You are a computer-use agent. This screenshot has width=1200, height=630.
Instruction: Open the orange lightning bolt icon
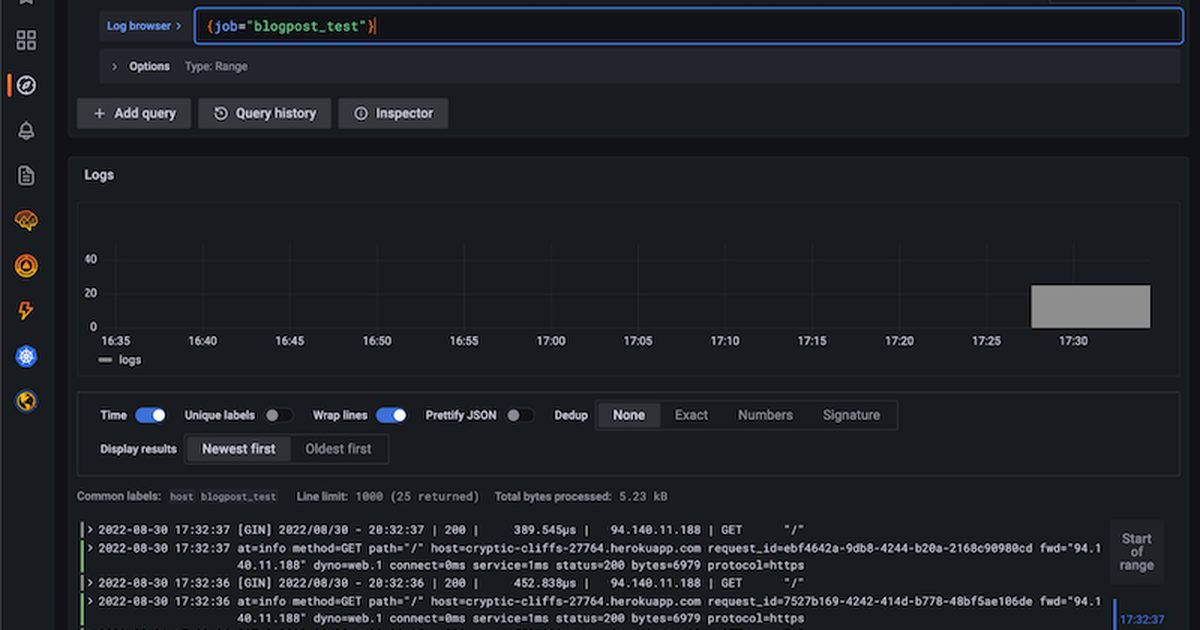coord(26,311)
